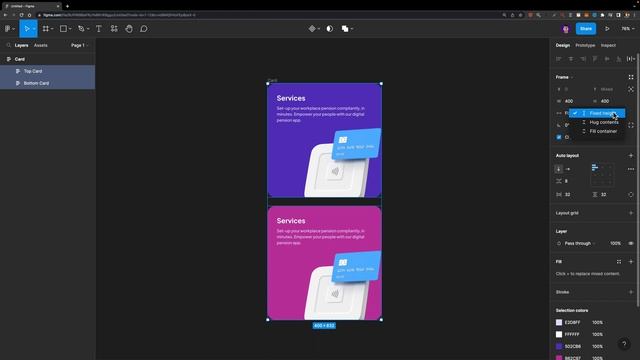Click Align bottom icon
Viewport: 640px width, 360px height.
[x=619, y=59]
